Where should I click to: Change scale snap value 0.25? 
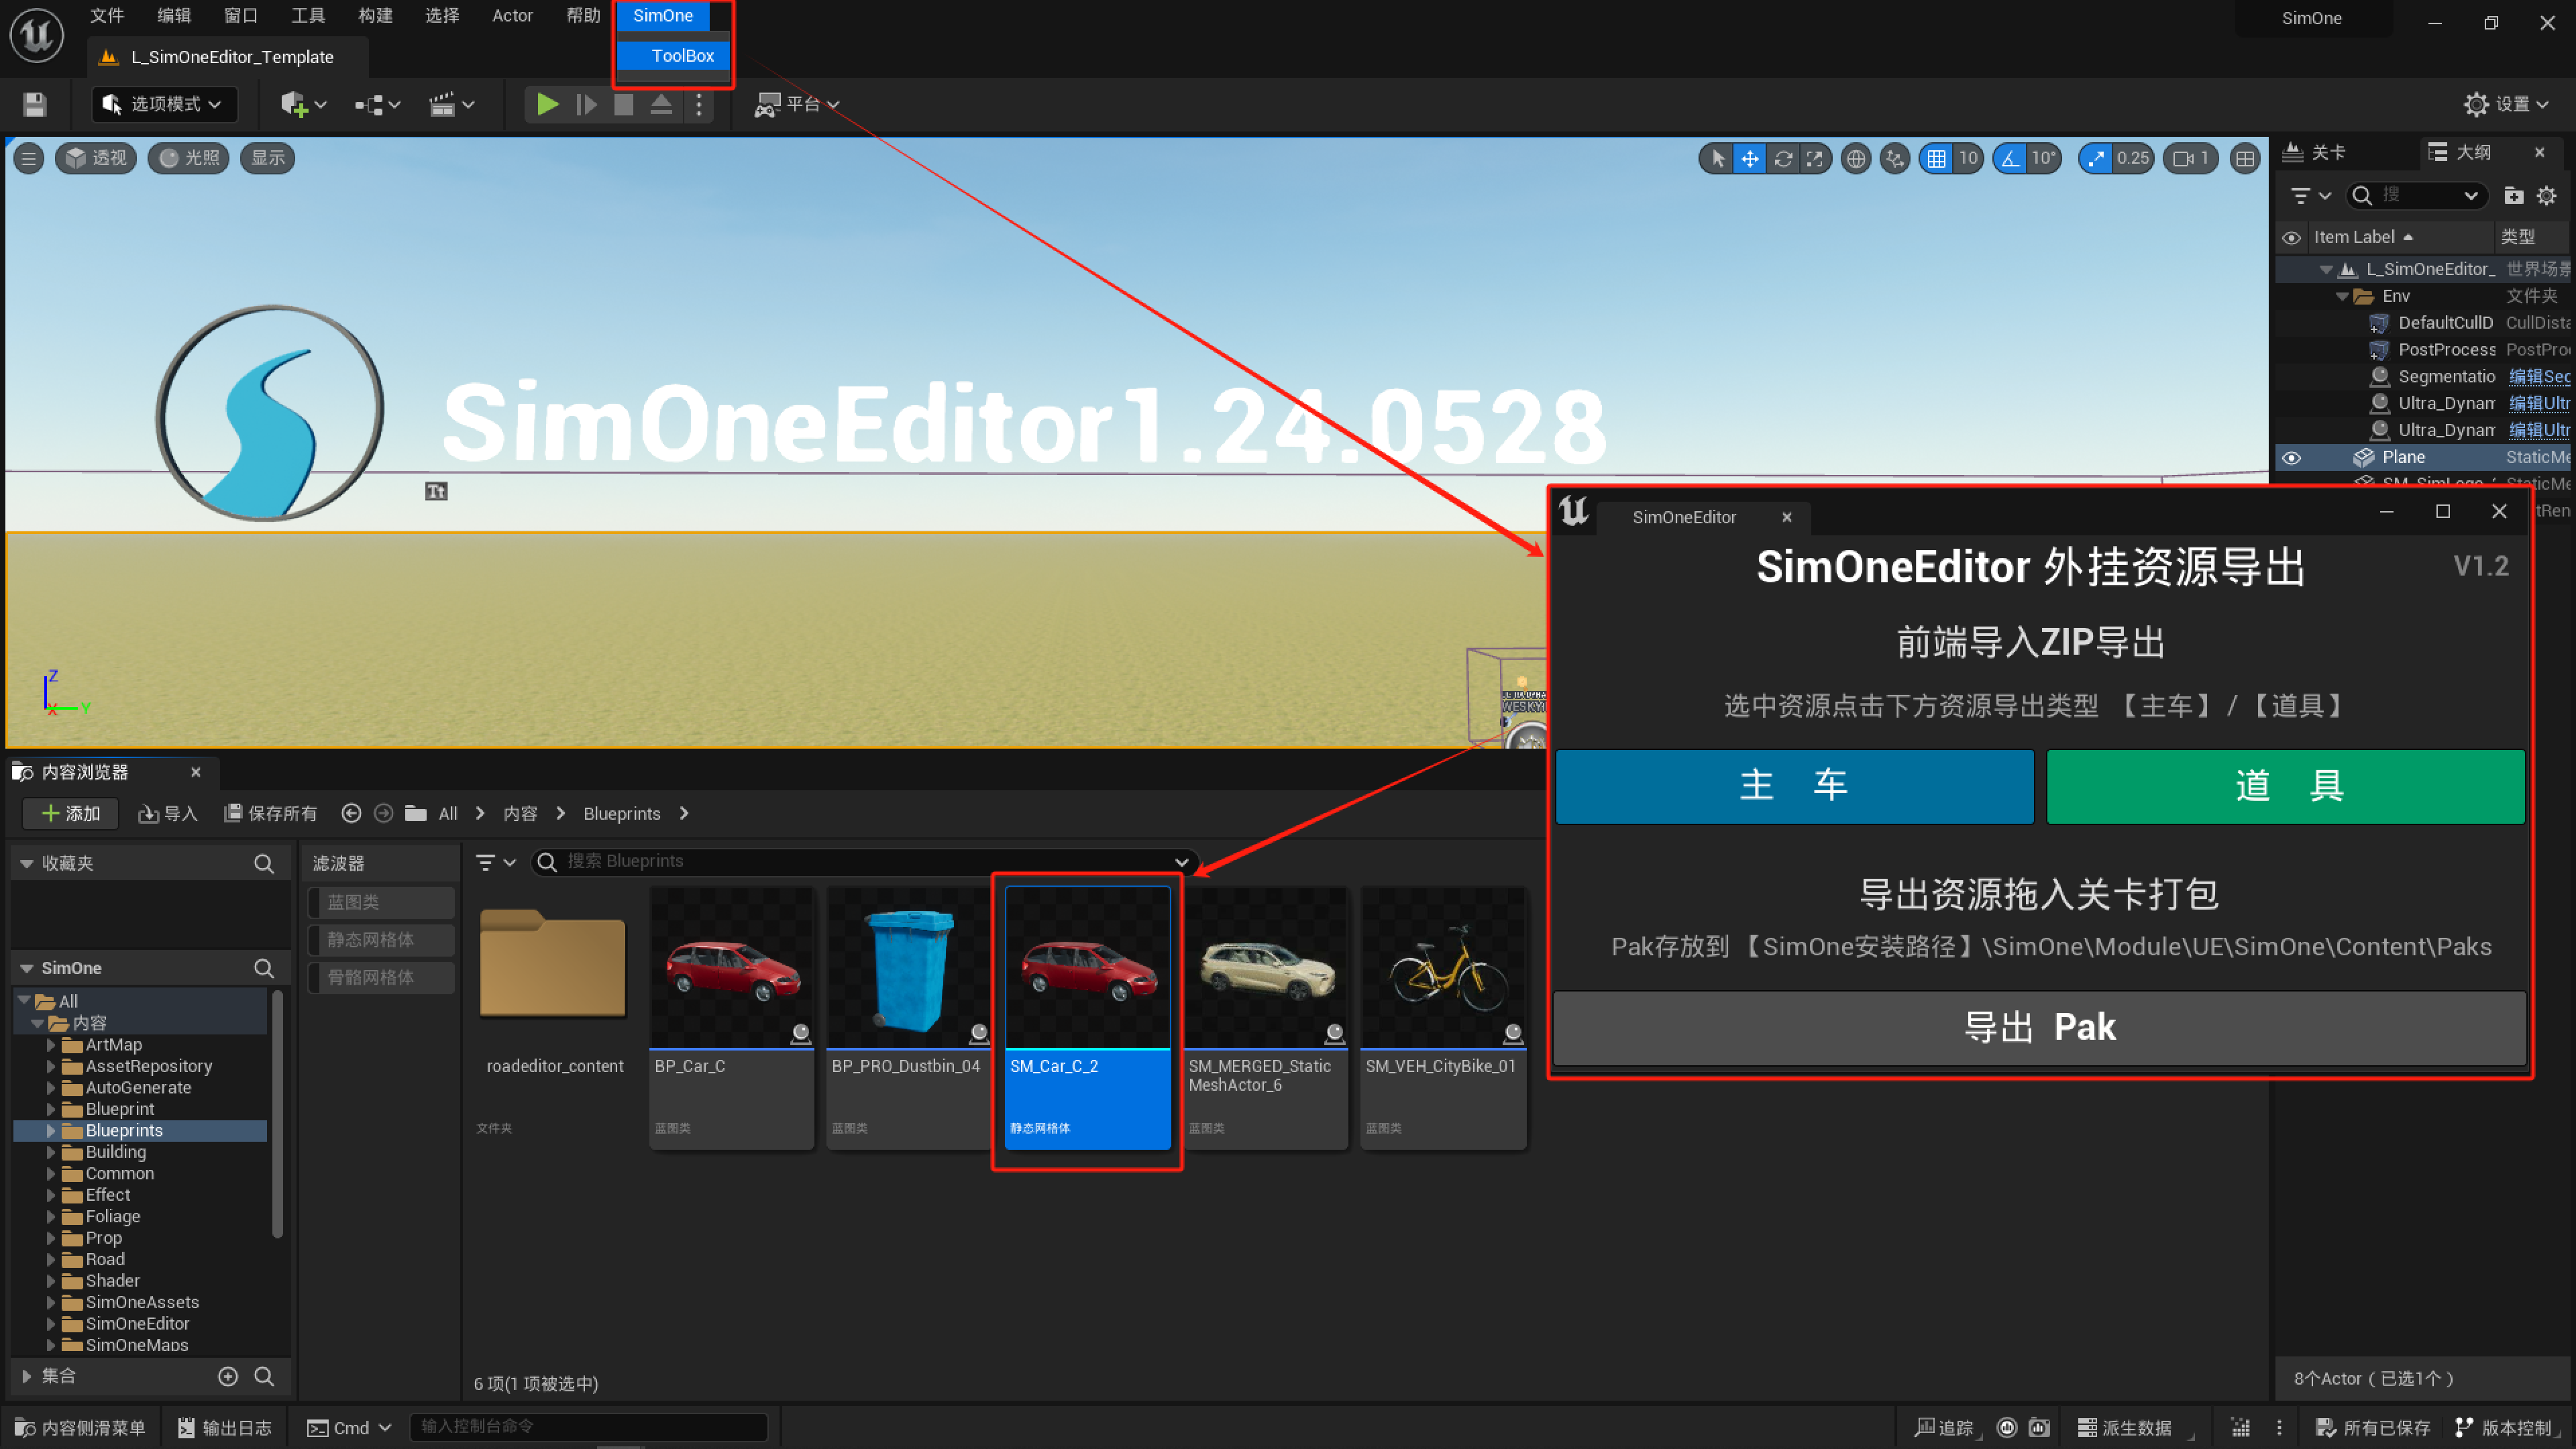(2132, 158)
